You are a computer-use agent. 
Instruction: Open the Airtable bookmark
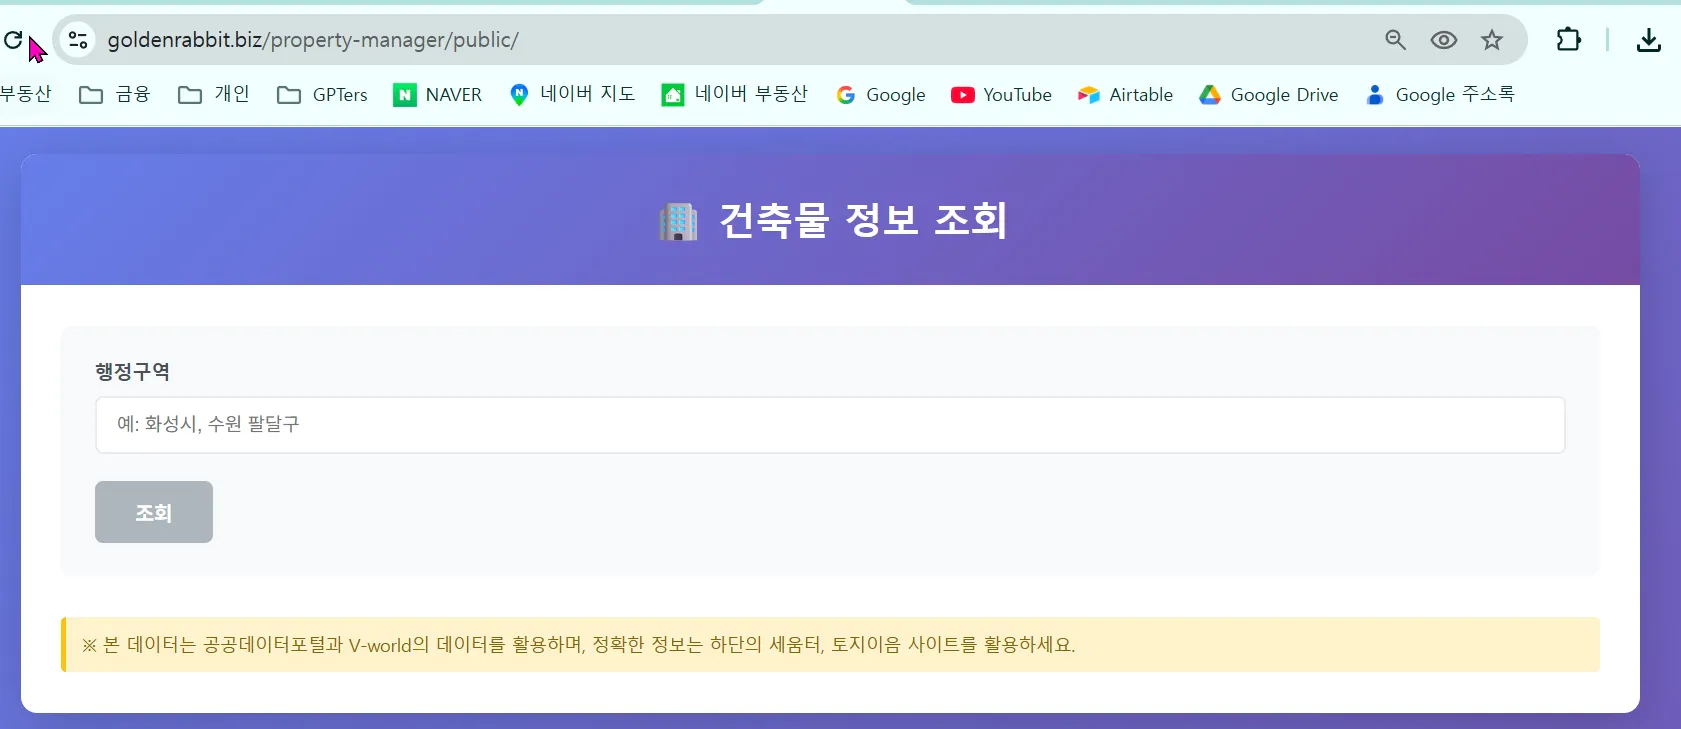click(1125, 94)
